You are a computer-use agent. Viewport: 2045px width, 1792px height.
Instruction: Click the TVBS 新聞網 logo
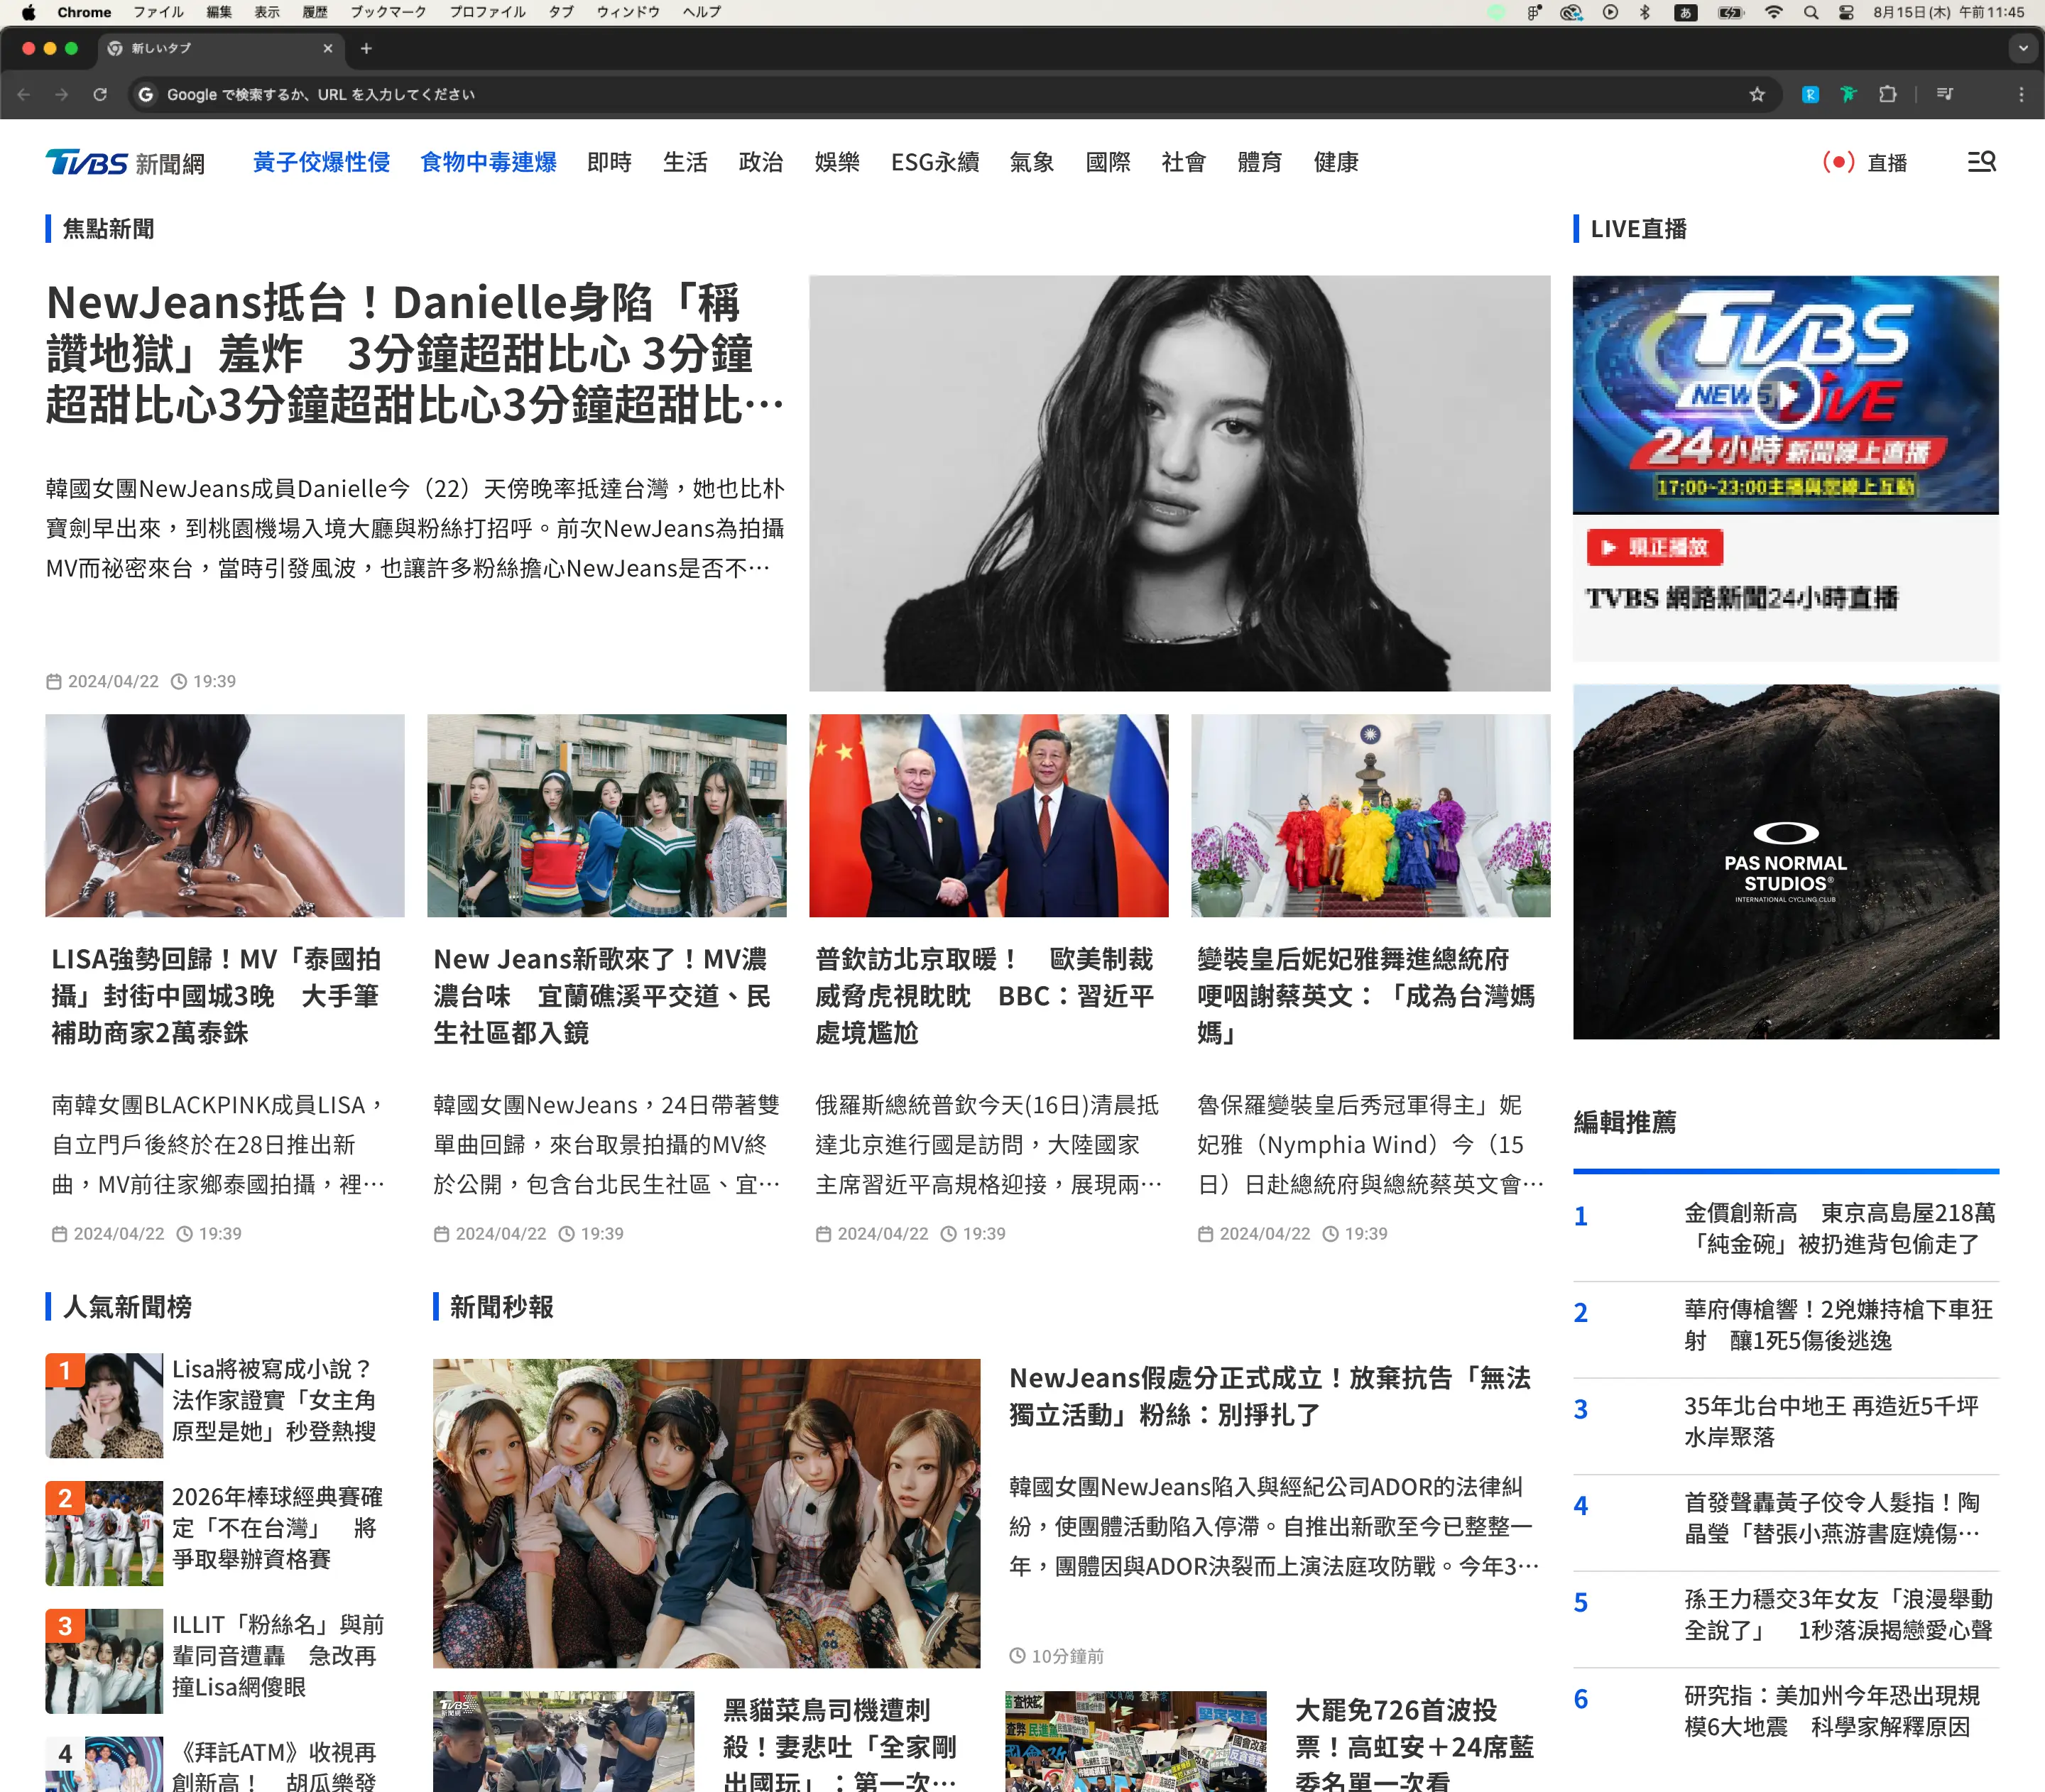coord(125,162)
